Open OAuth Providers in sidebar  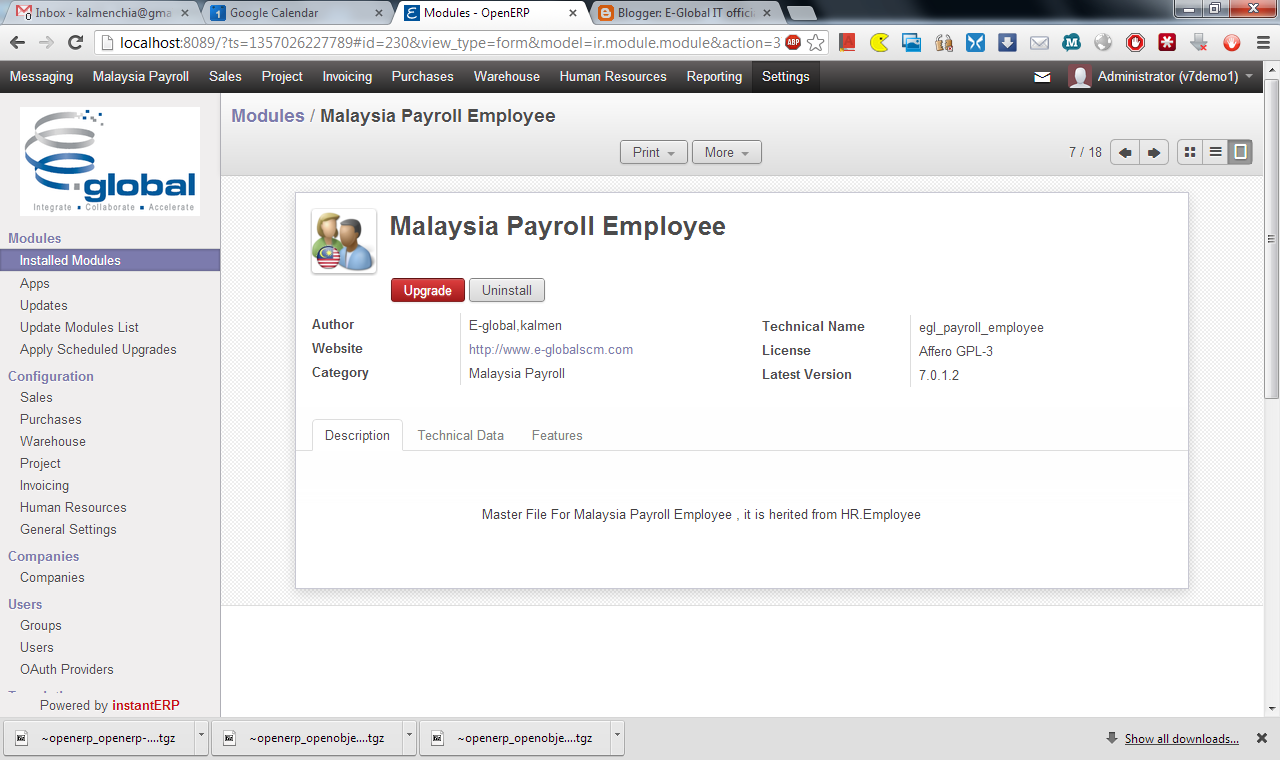tap(67, 669)
